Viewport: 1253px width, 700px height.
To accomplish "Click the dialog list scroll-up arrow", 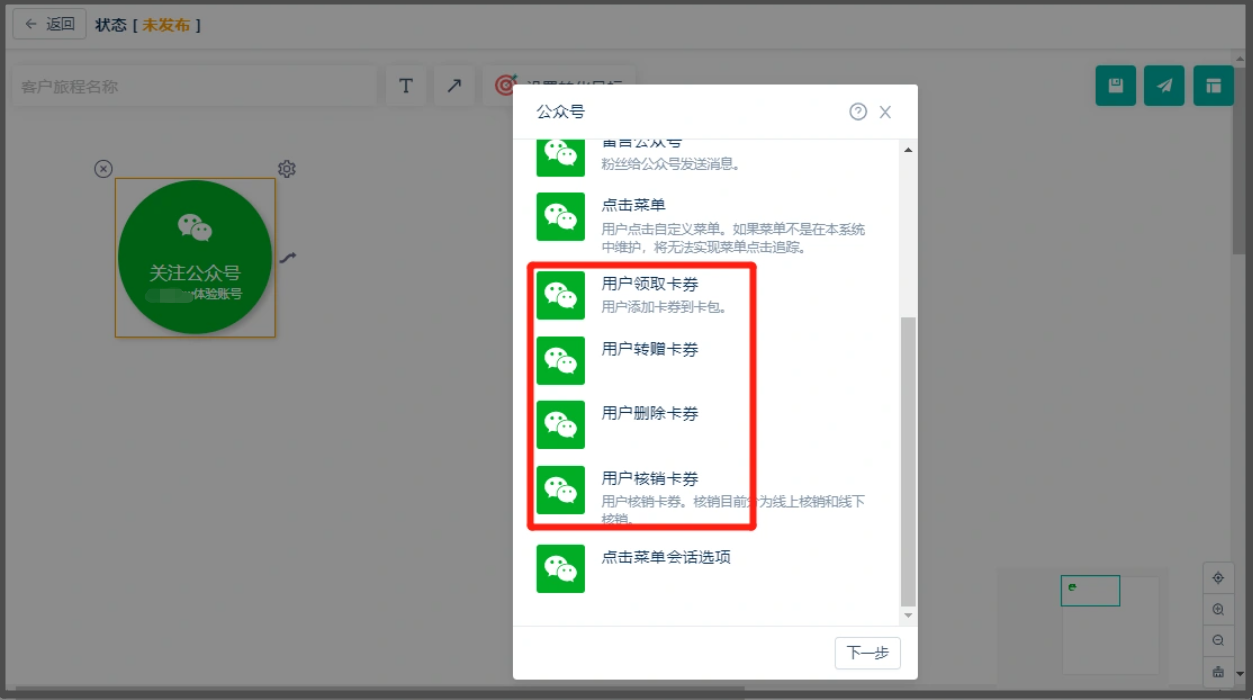I will point(908,150).
